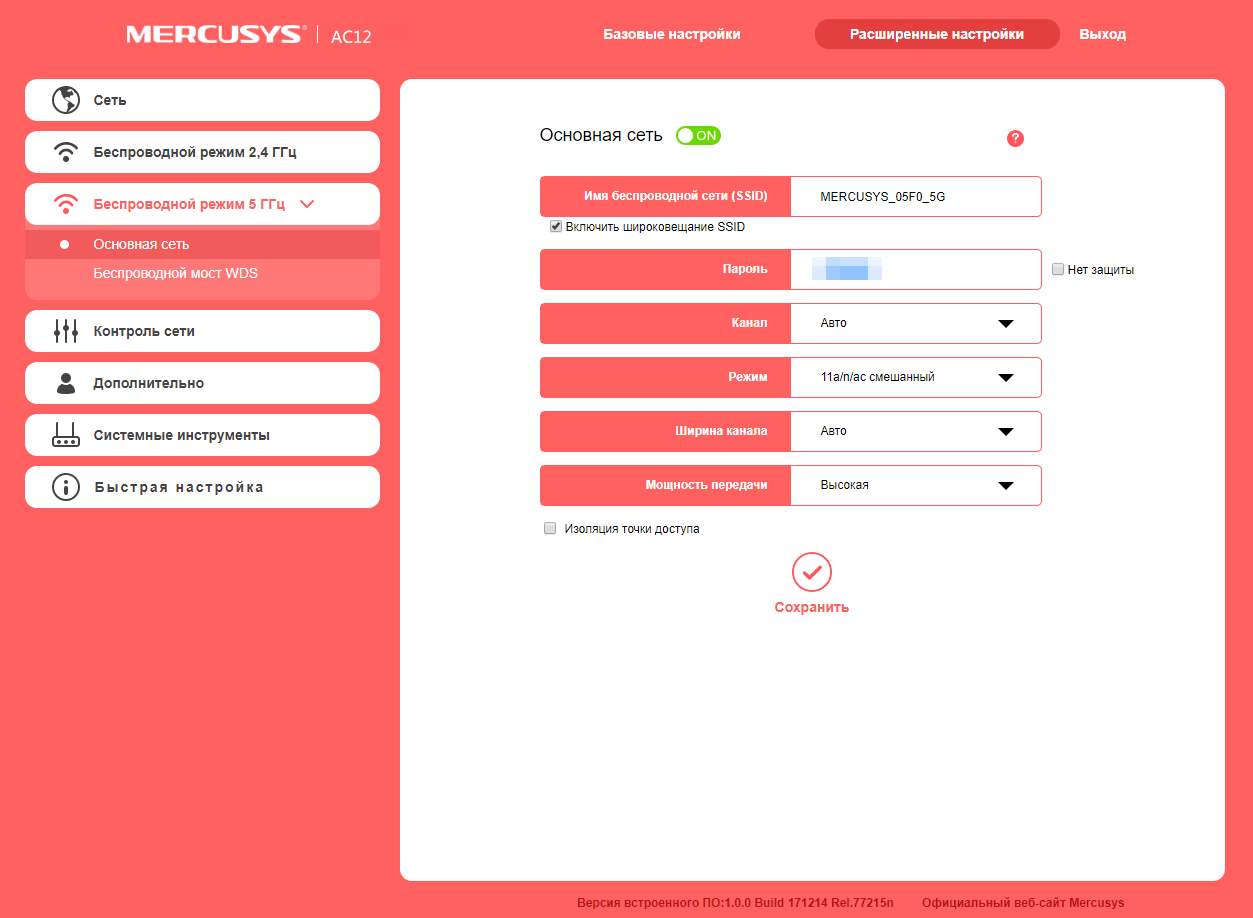
Task: Click the info icon for Быстрая настройка
Action: pos(66,487)
